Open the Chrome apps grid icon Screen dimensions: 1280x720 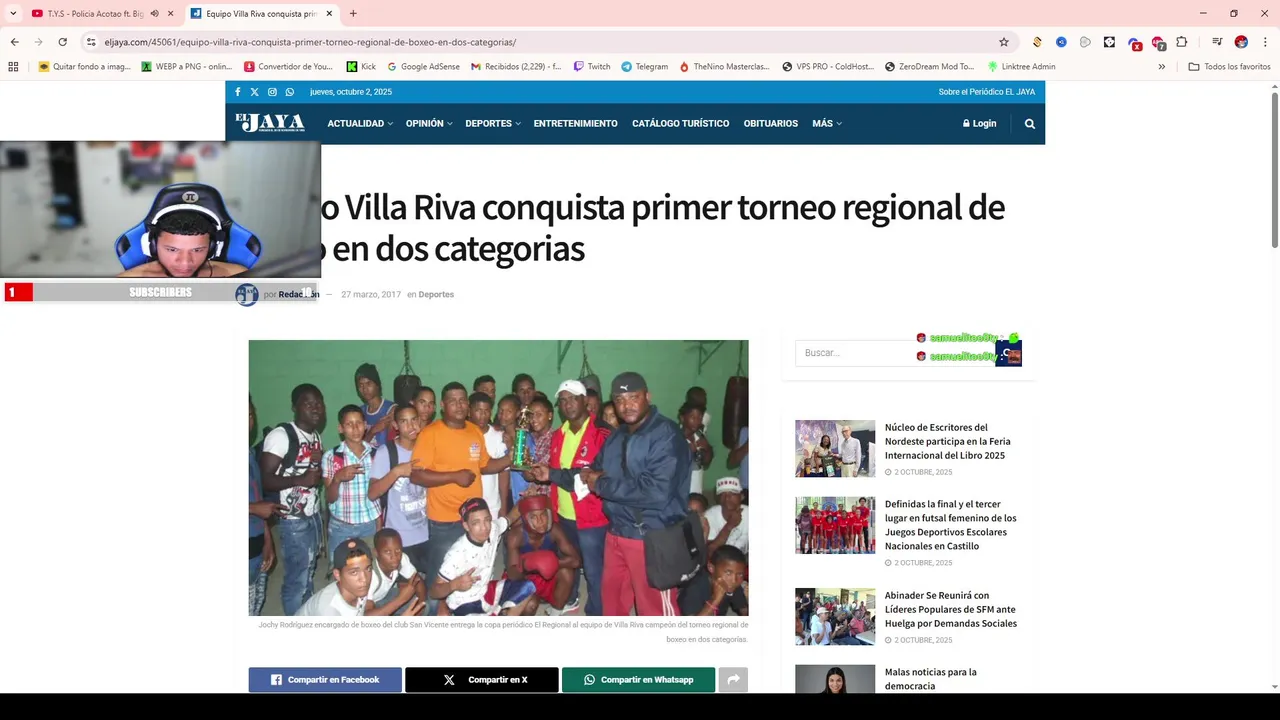coord(13,67)
